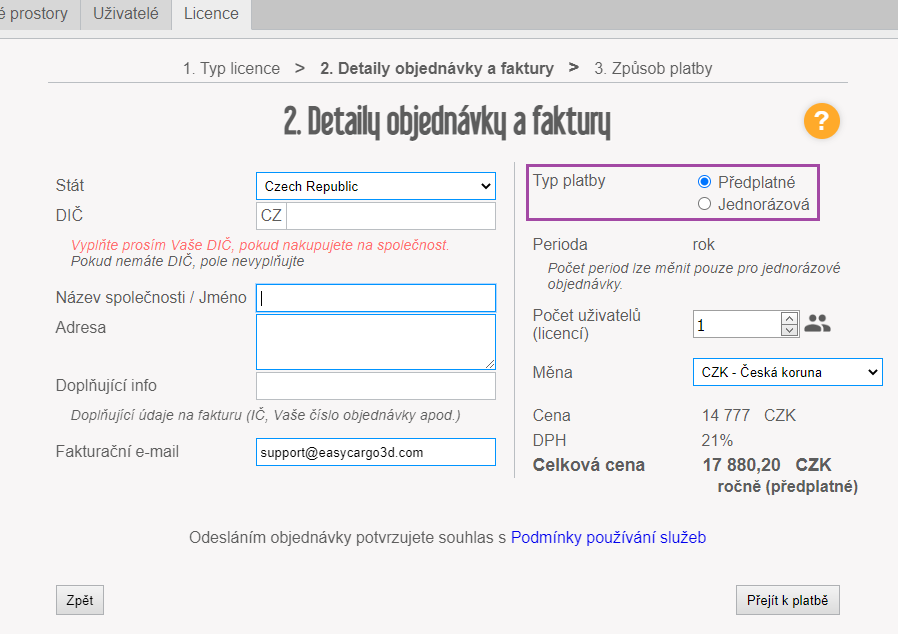Click the Počet uživatelů number field
The height and width of the screenshot is (634, 898).
[735, 325]
